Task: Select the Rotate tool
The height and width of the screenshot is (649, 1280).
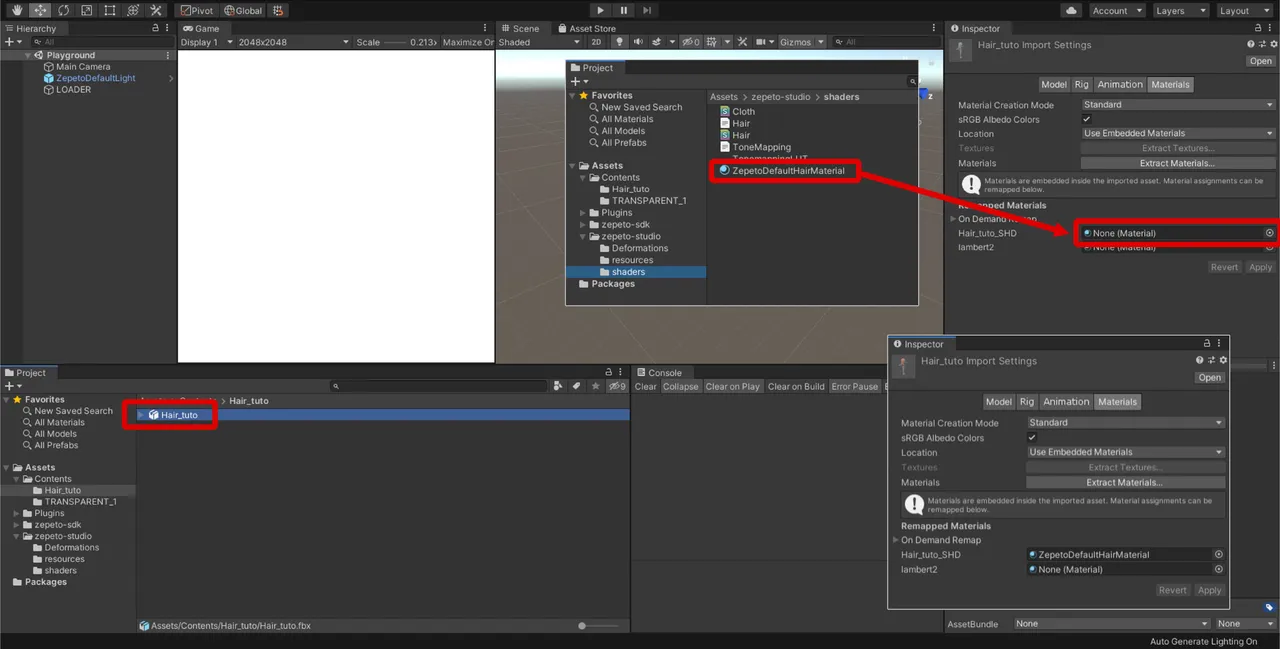Action: pyautogui.click(x=63, y=10)
